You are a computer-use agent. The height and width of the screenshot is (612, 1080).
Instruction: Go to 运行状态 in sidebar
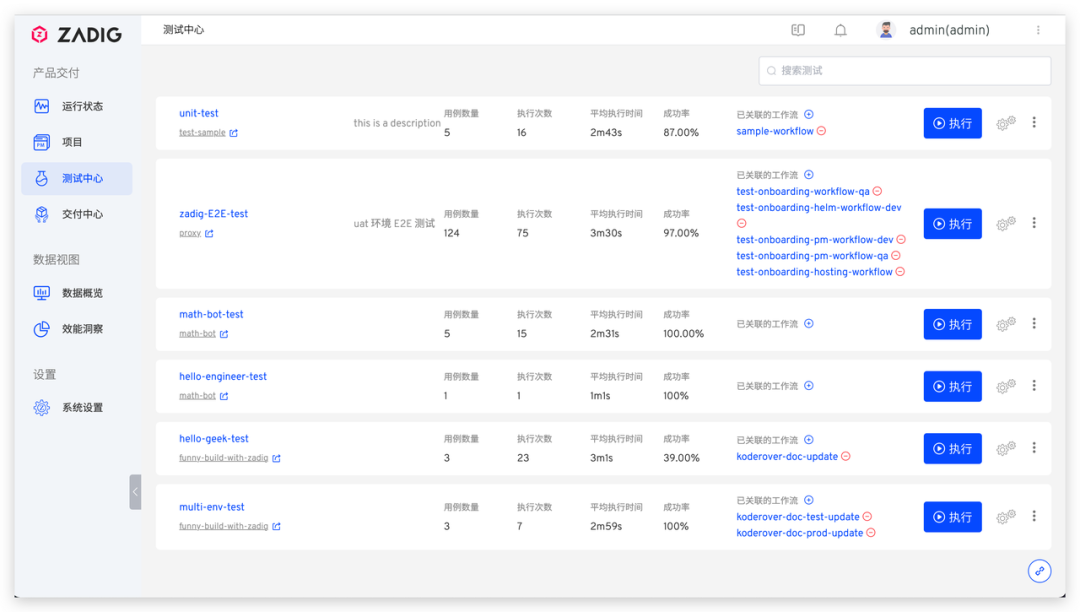pos(76,106)
